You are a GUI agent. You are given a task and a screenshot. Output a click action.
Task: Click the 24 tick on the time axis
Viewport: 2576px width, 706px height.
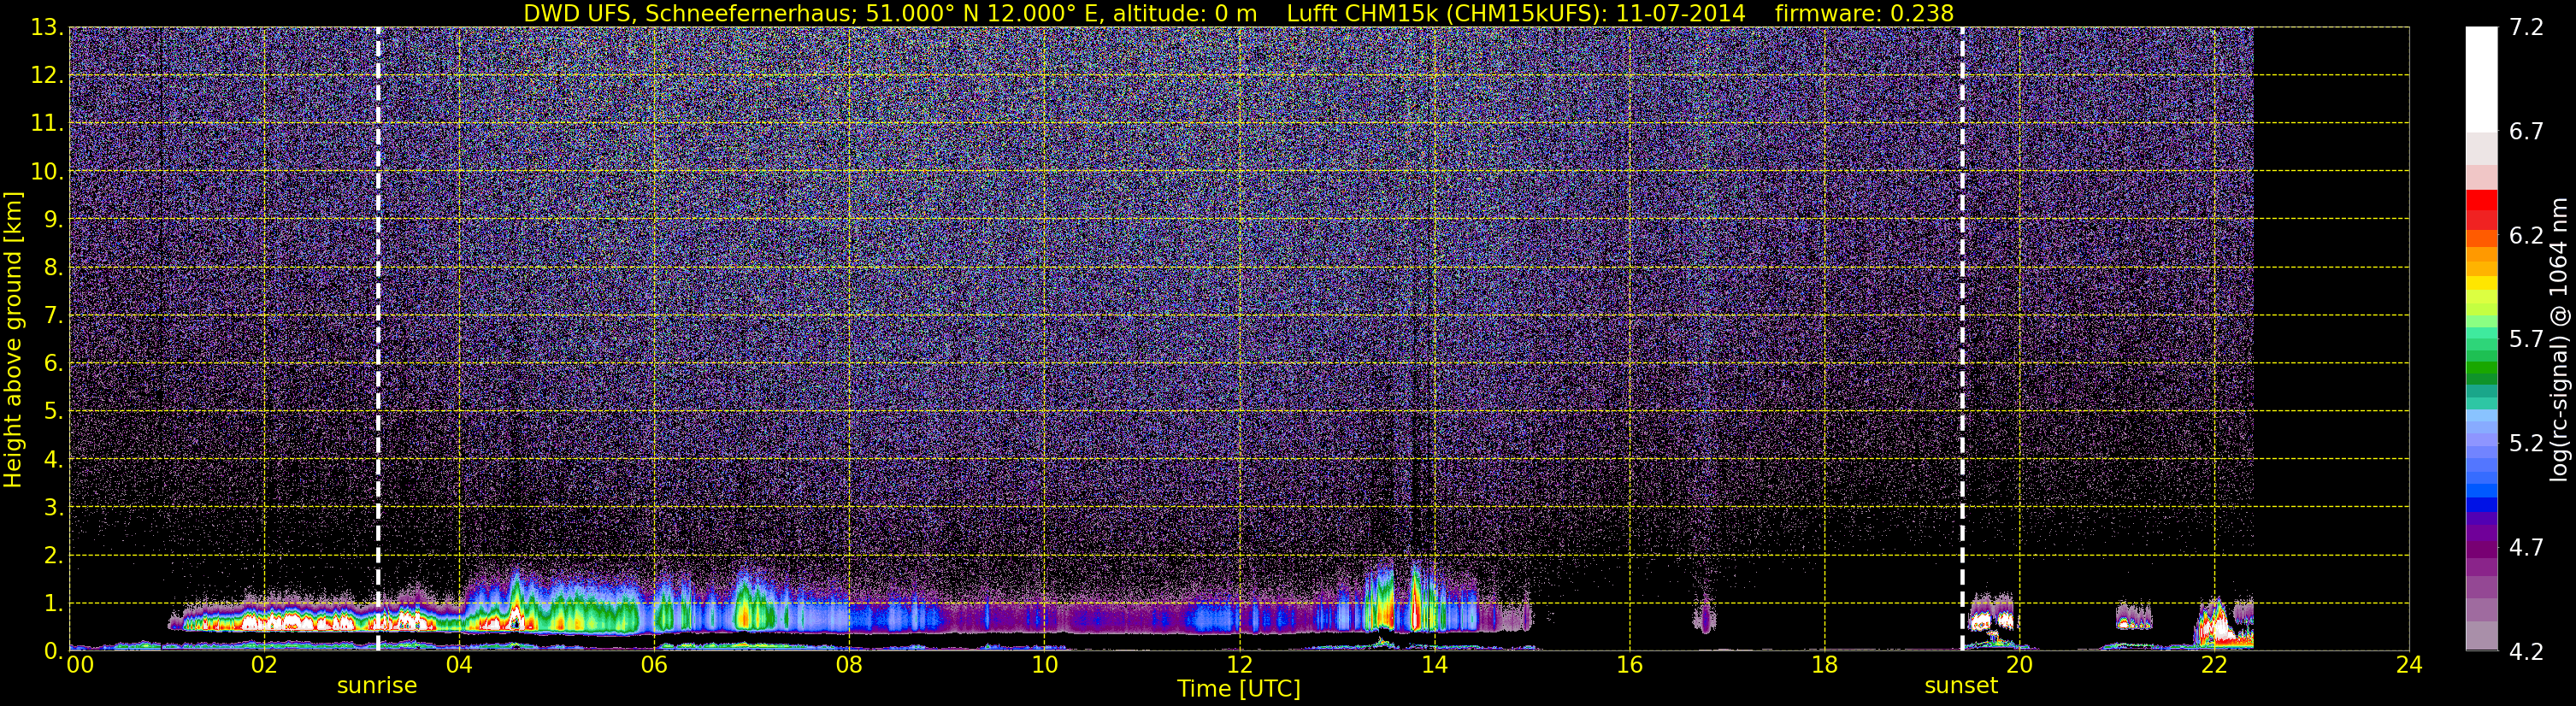tap(2409, 666)
